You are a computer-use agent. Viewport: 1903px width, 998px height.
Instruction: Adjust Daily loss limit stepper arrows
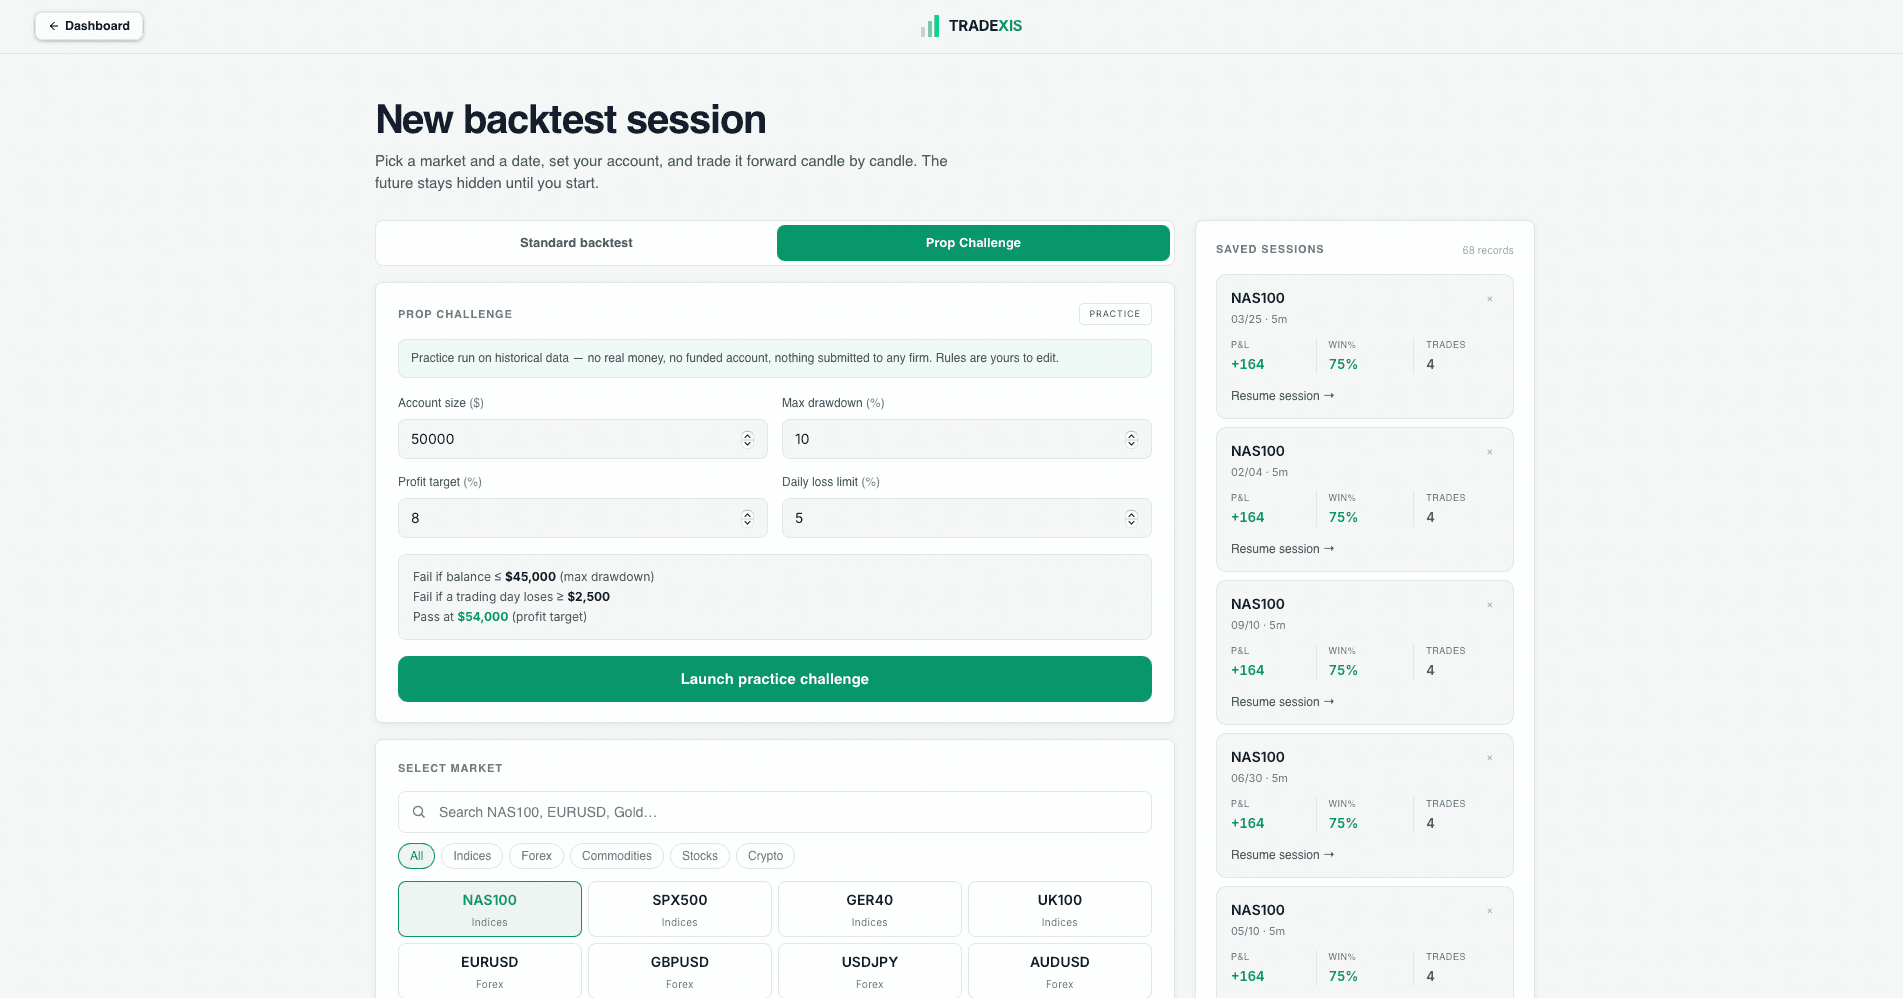click(x=1131, y=518)
